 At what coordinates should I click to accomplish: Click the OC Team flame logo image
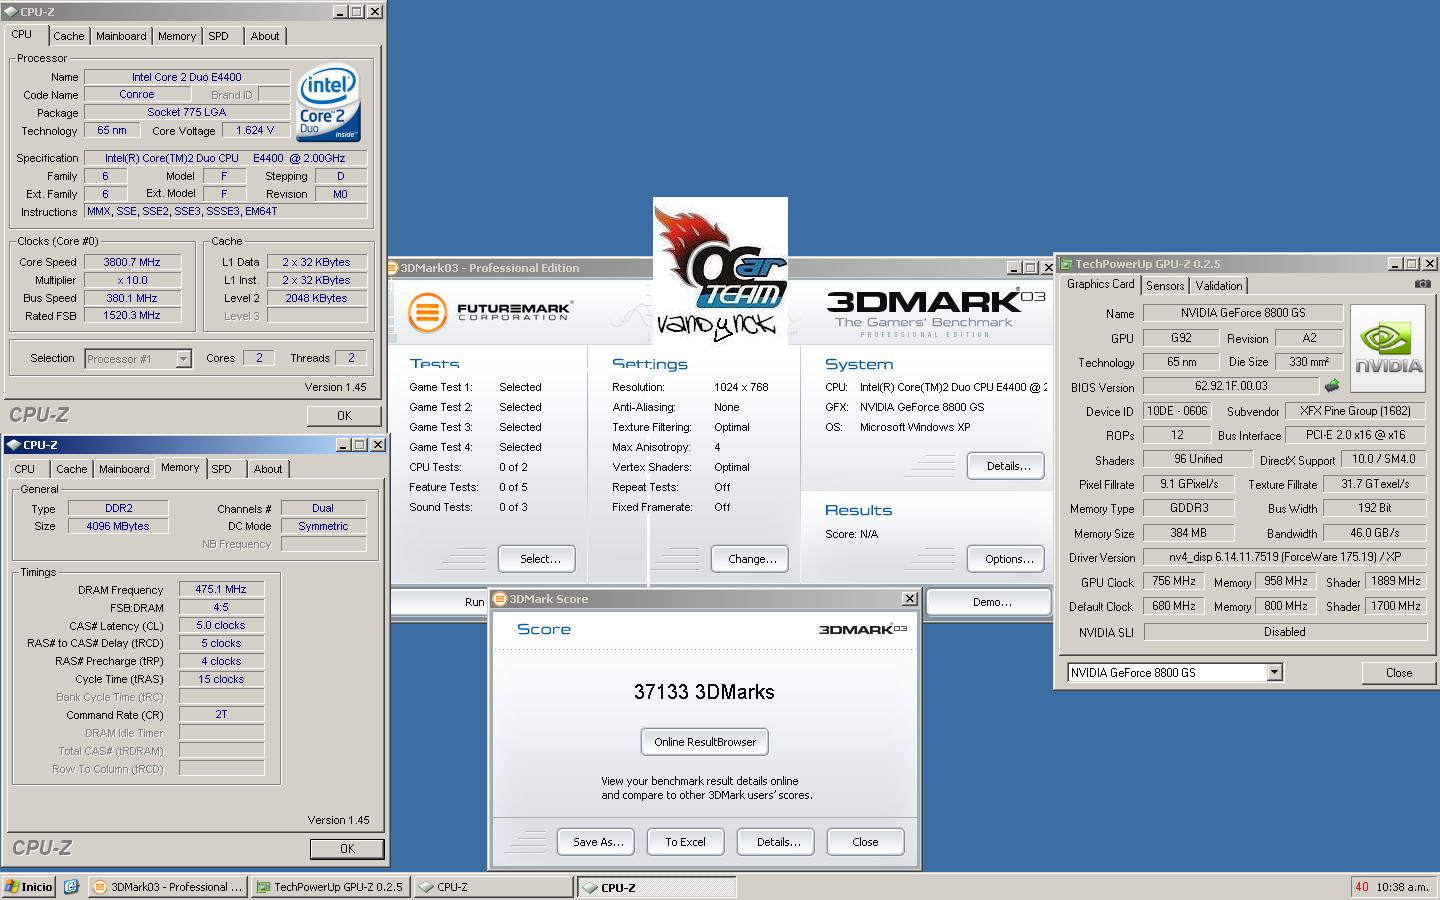(720, 270)
